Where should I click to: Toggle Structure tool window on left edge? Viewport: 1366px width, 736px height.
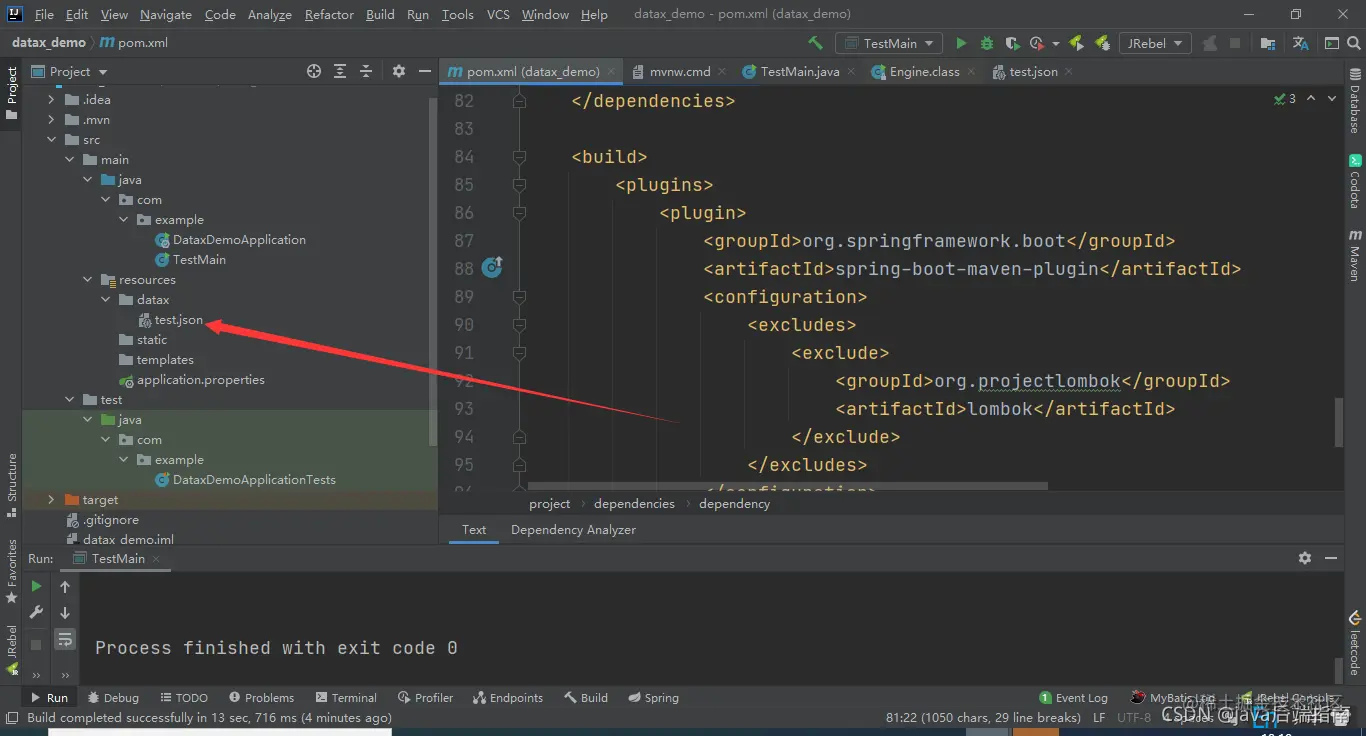click(x=12, y=484)
